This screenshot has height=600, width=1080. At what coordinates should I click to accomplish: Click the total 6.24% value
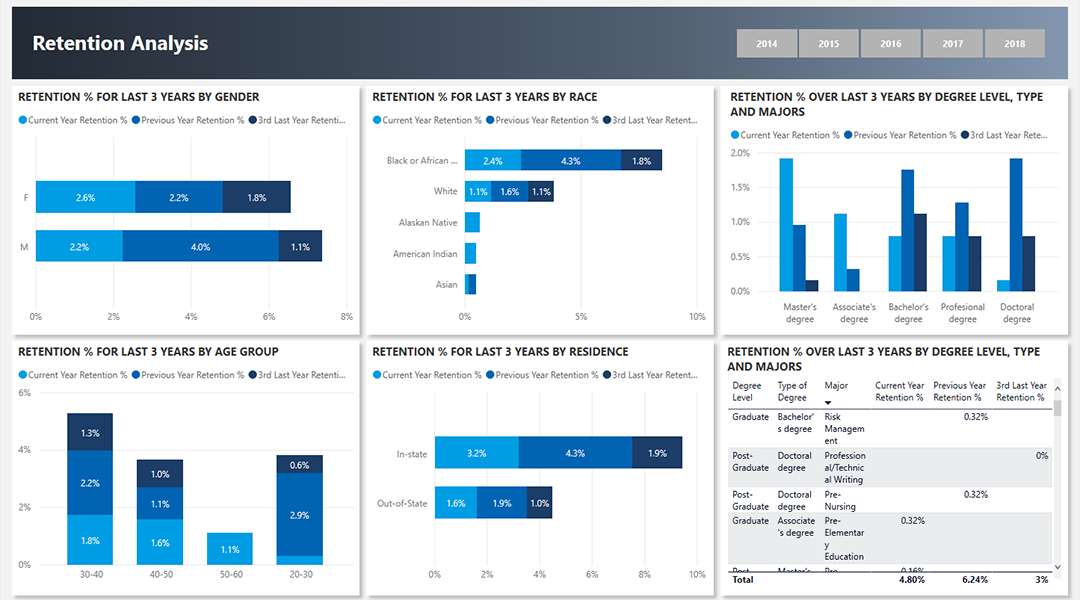tap(975, 580)
